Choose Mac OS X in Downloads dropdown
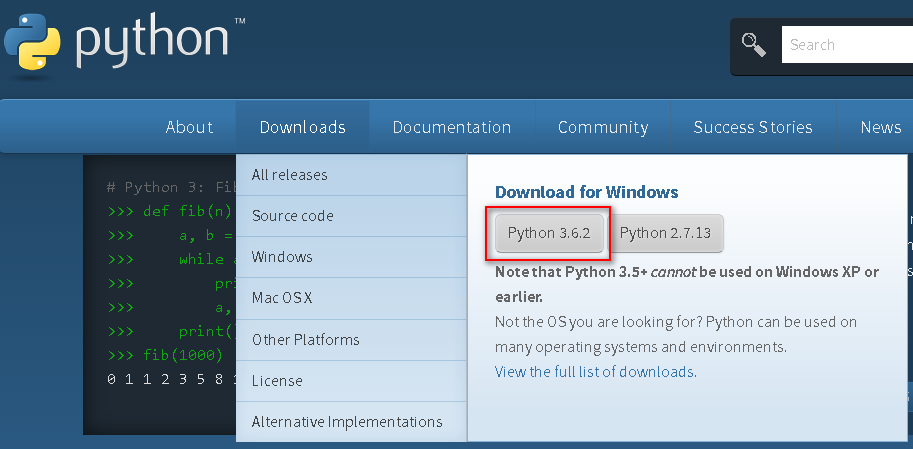 click(x=351, y=298)
